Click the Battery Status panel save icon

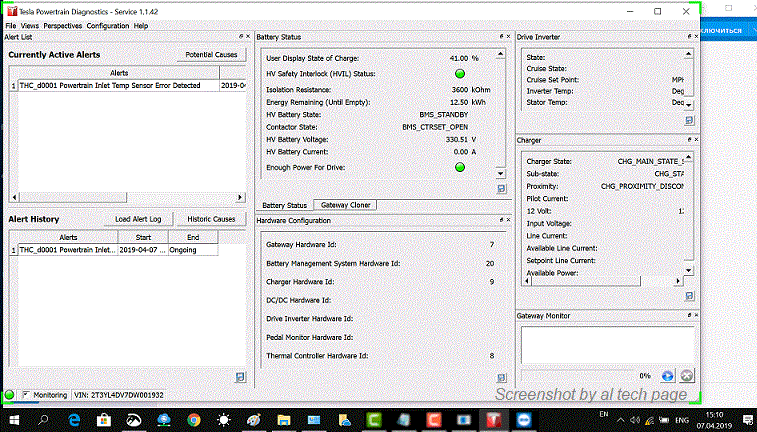(501, 188)
